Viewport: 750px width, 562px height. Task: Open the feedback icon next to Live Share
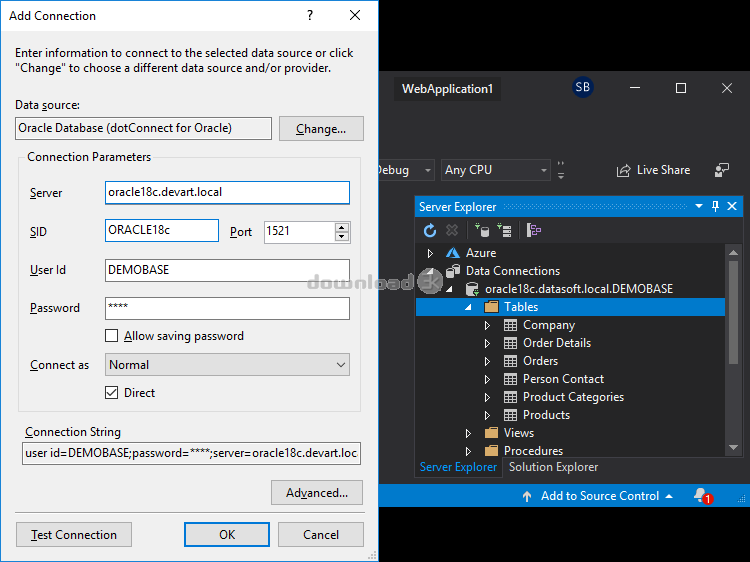[721, 170]
